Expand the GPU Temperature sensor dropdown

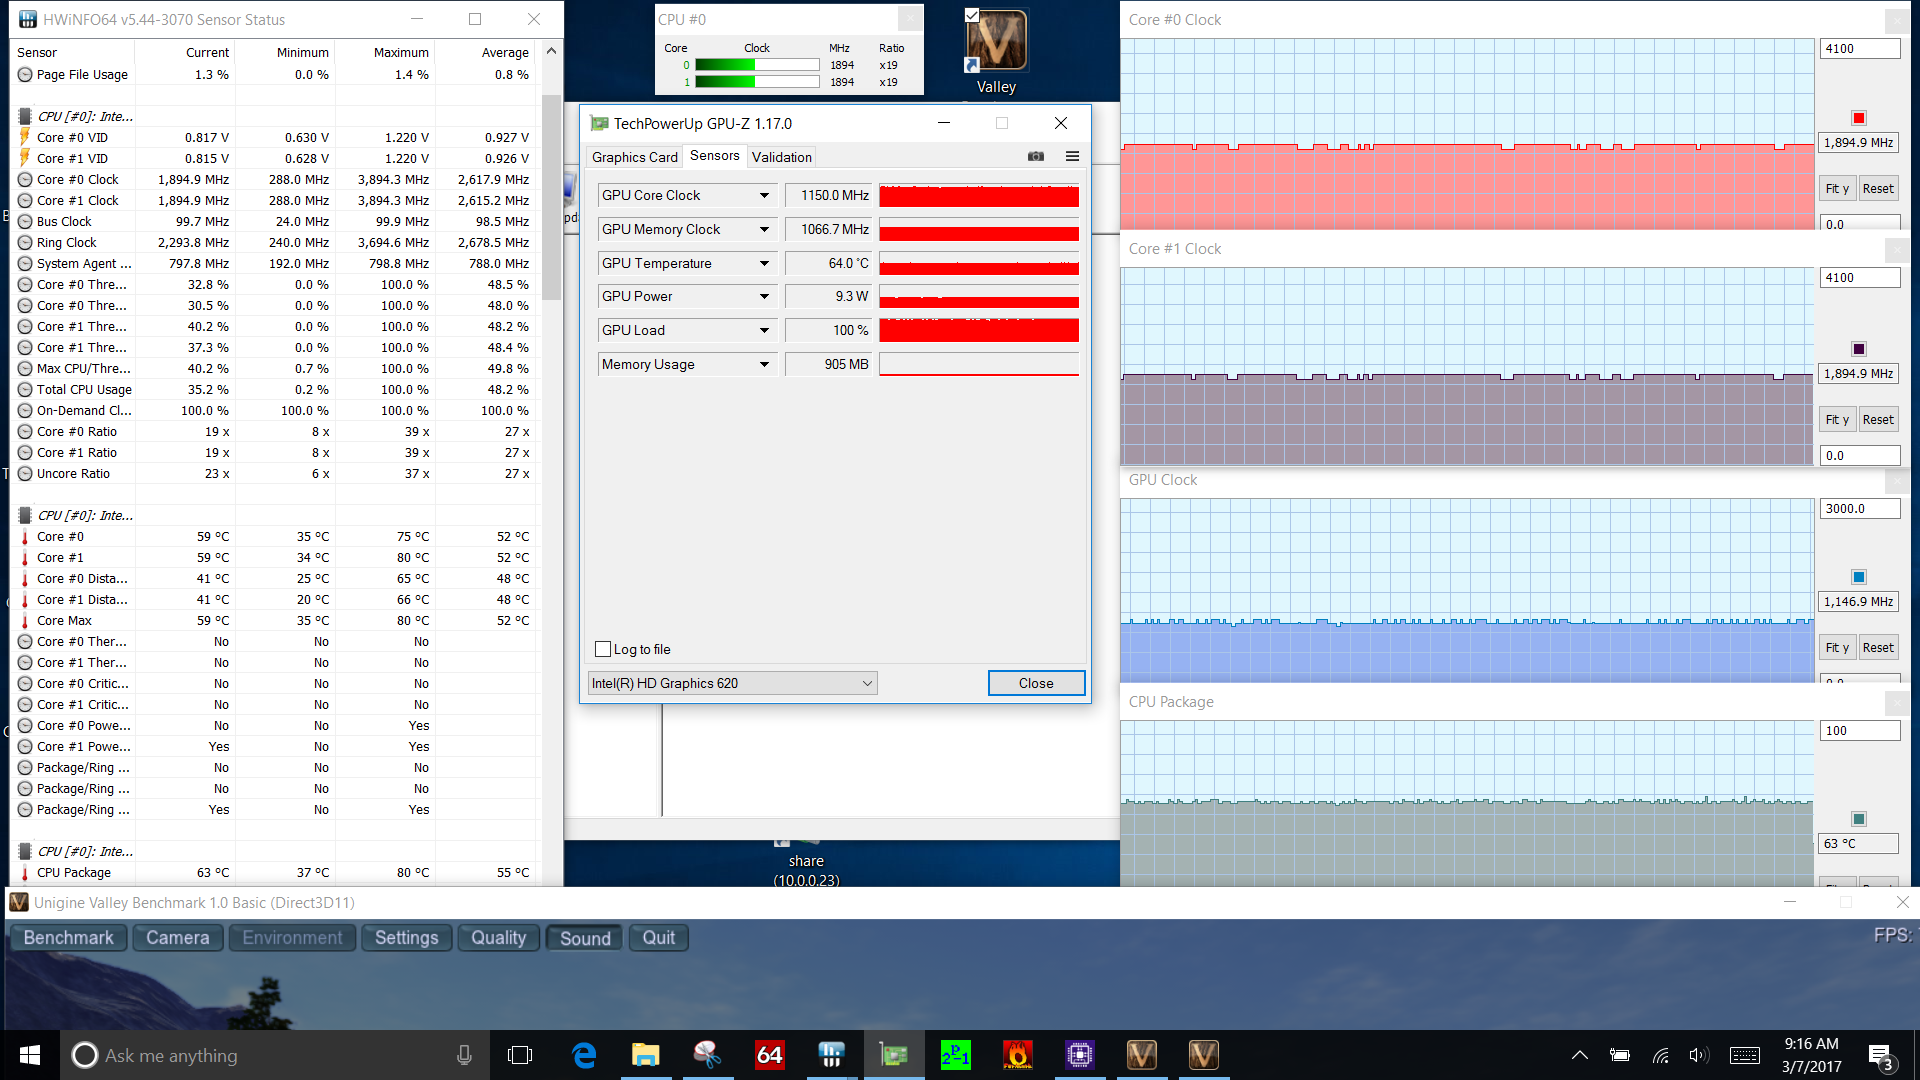tap(764, 264)
